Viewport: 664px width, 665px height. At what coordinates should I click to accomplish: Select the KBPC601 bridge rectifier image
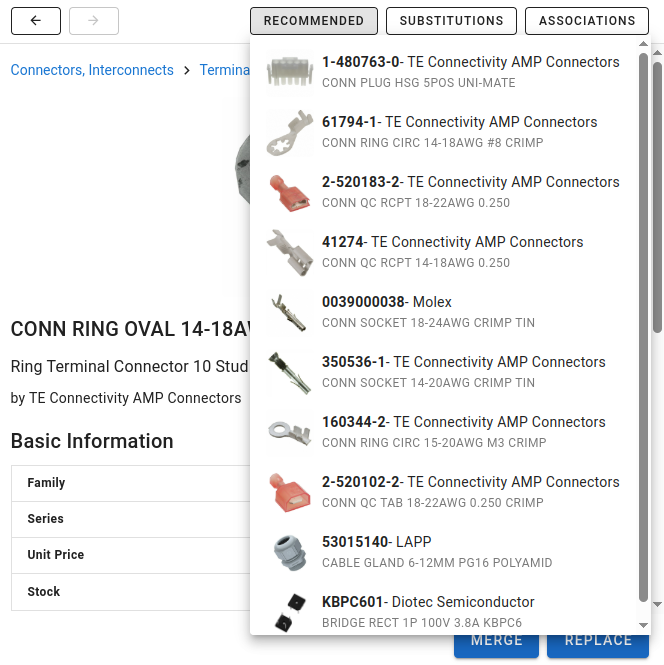point(290,612)
